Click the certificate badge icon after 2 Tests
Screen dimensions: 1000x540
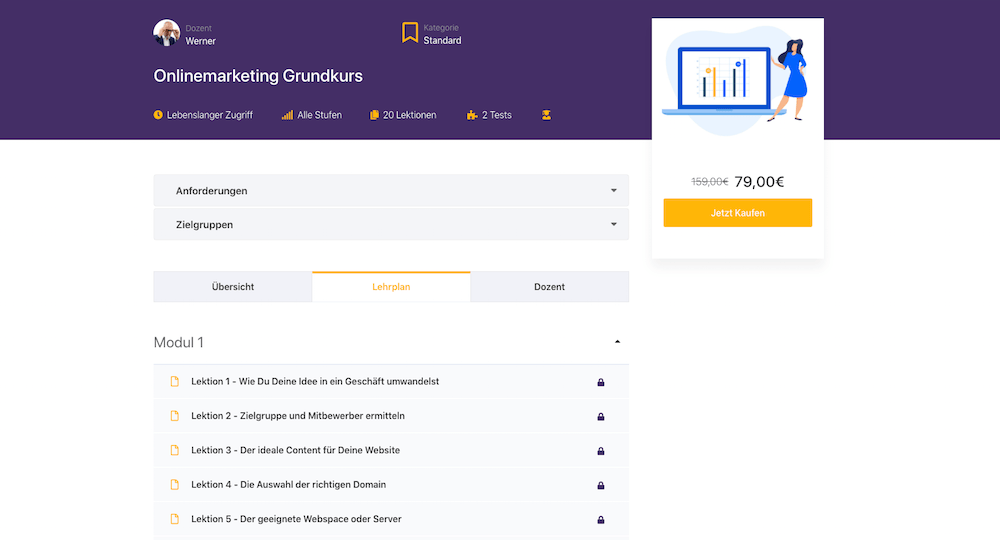[547, 115]
